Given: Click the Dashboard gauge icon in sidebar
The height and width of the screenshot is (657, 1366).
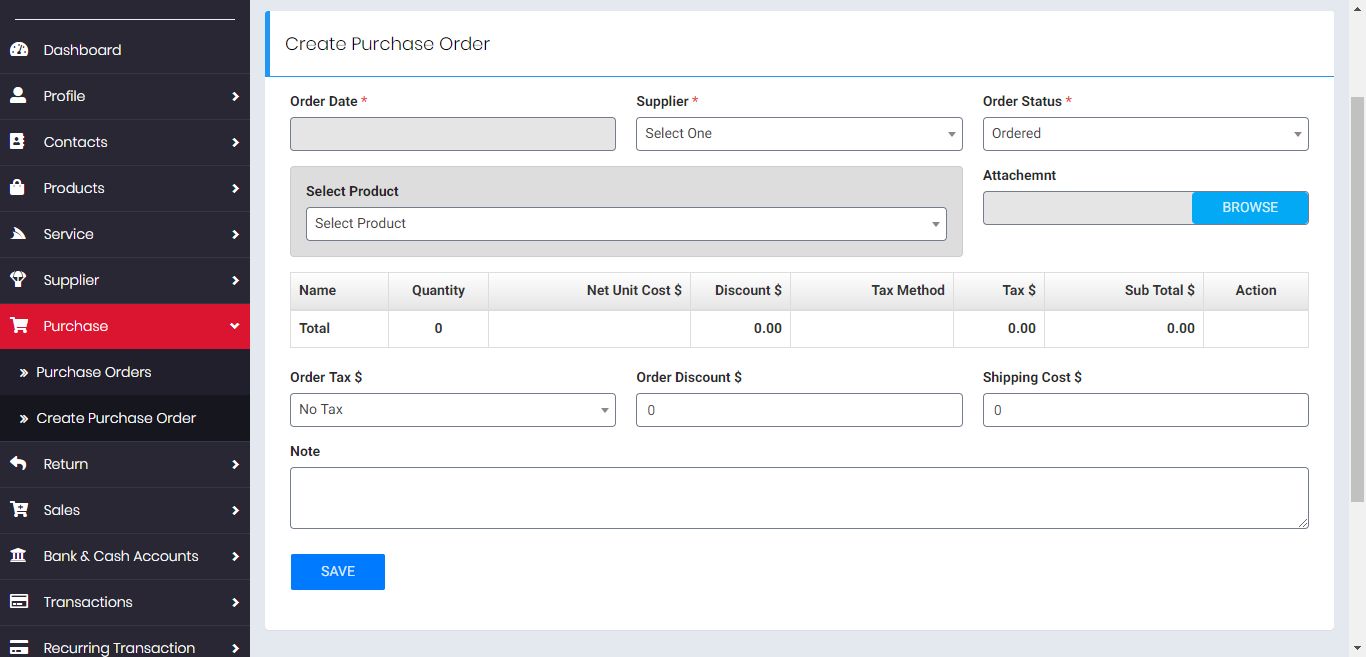Looking at the screenshot, I should [18, 50].
